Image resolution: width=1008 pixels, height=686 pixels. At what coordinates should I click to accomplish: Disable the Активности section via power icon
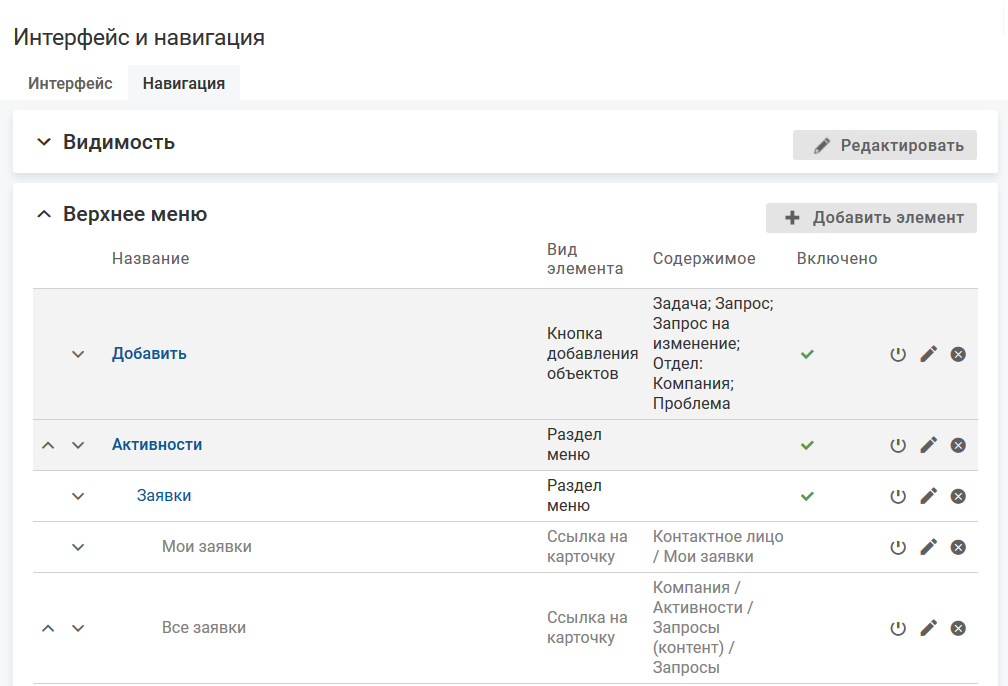click(x=898, y=445)
